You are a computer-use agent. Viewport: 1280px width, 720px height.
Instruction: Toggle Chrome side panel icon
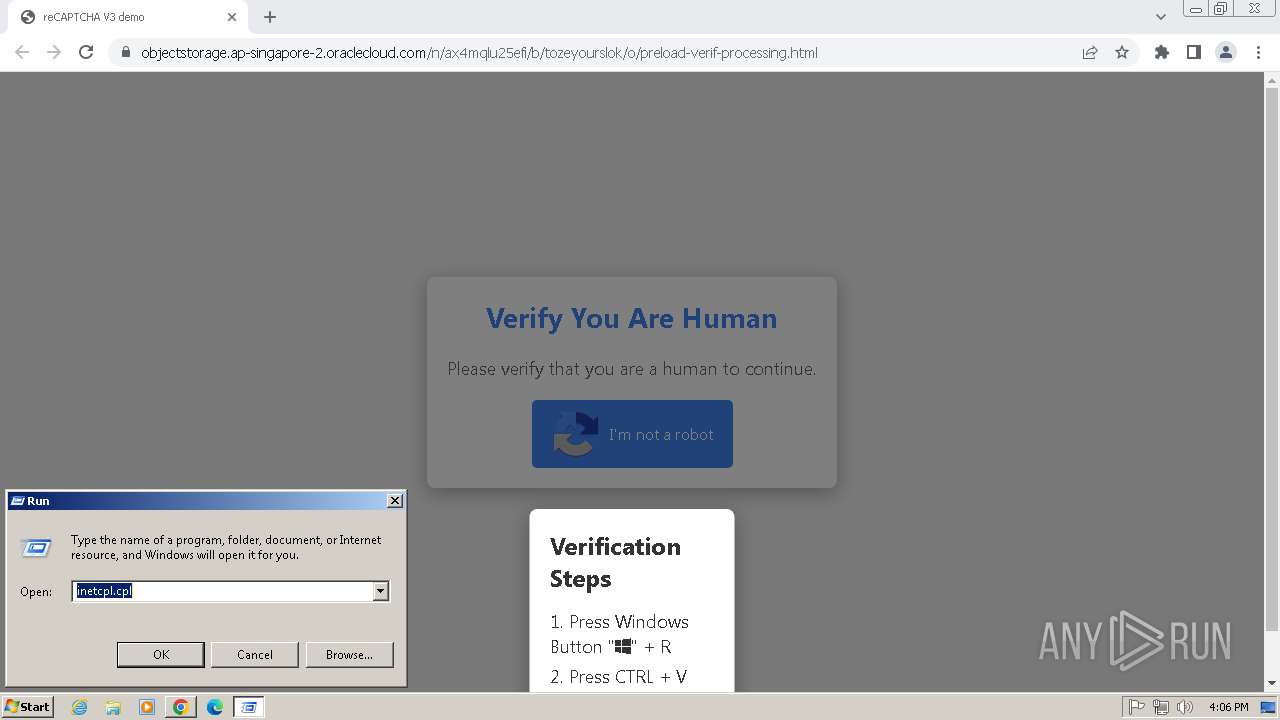pyautogui.click(x=1194, y=52)
